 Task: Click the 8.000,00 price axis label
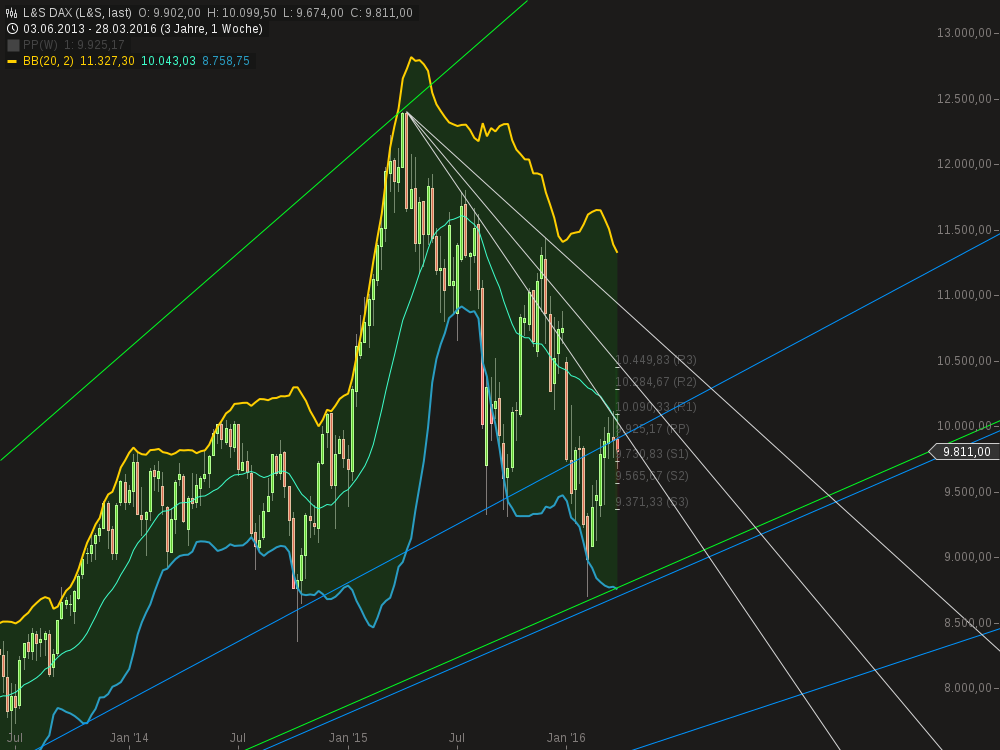click(x=967, y=688)
